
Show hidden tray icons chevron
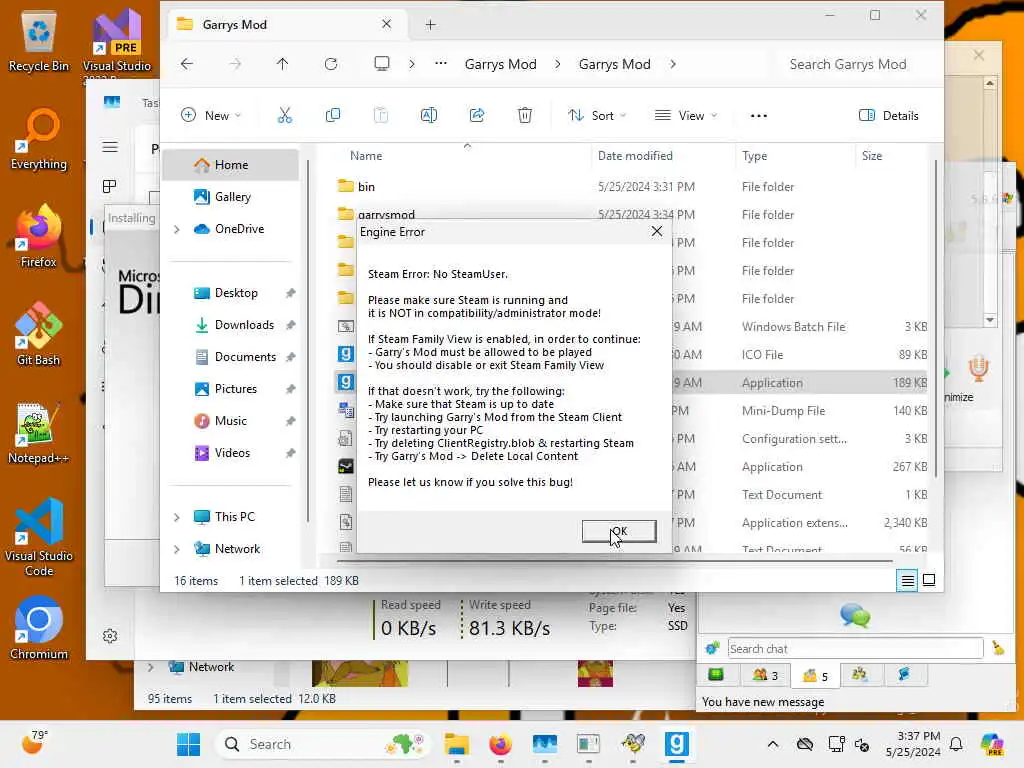point(773,744)
